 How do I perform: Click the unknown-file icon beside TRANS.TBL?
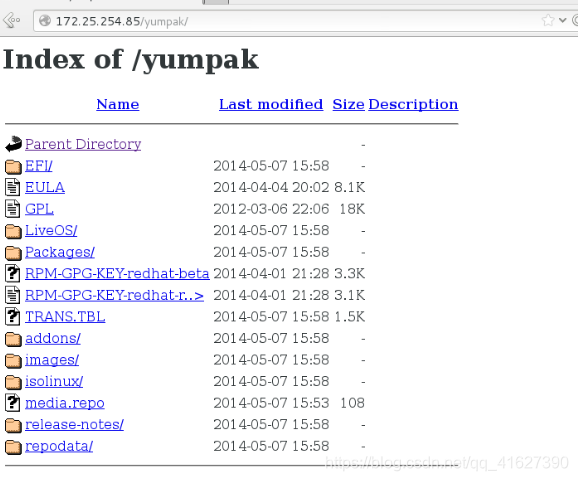tap(13, 316)
